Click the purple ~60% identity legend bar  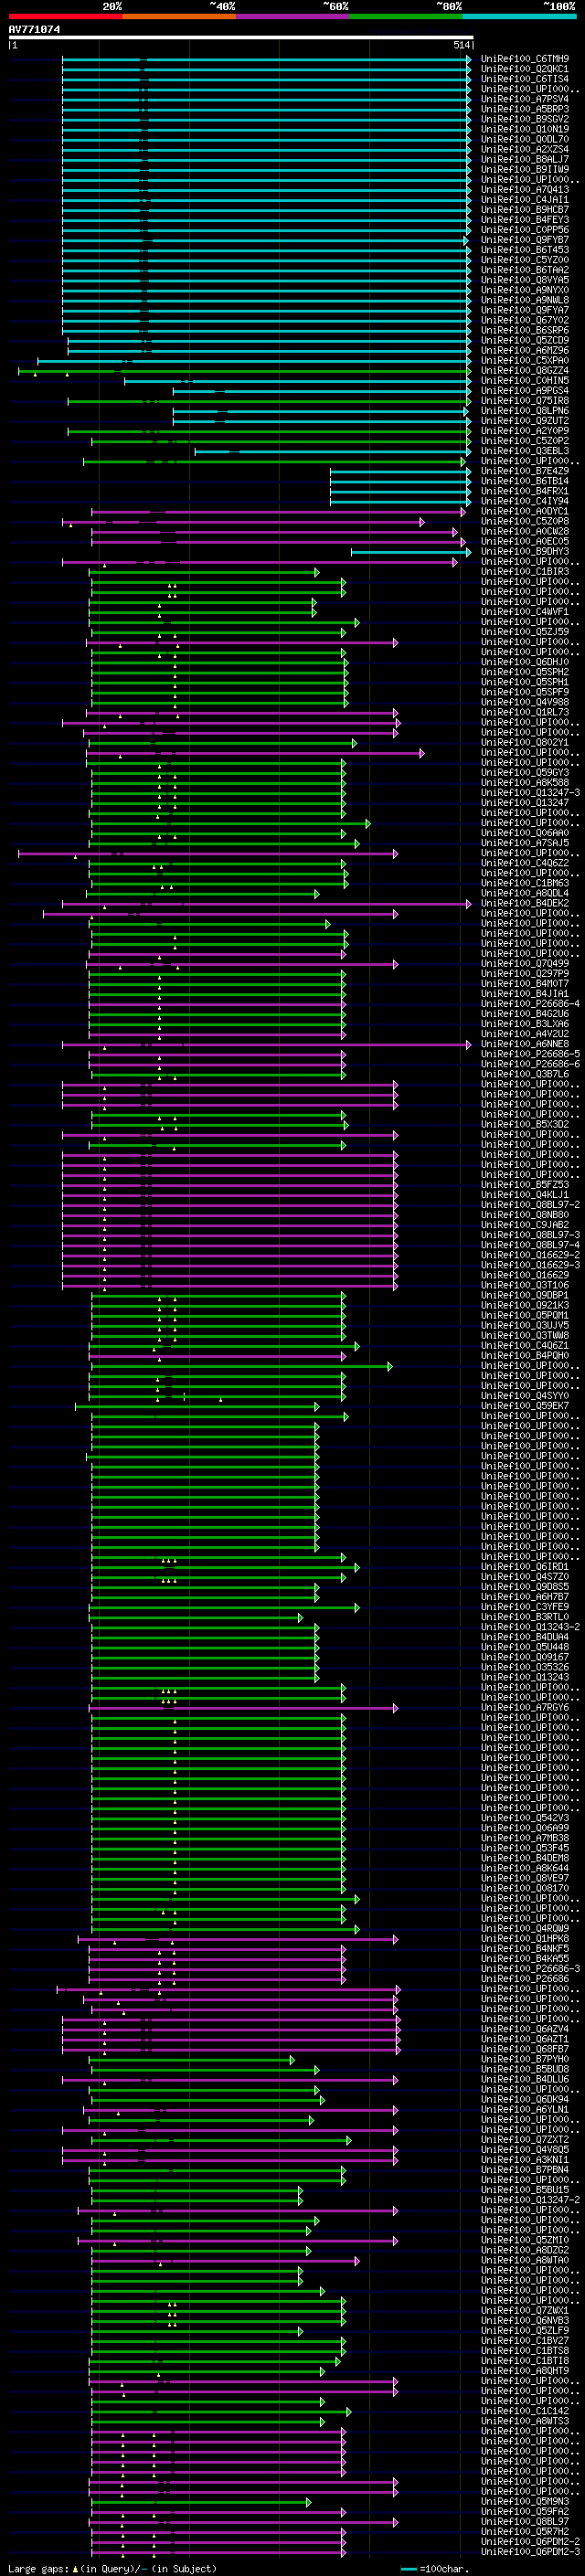coord(292,17)
